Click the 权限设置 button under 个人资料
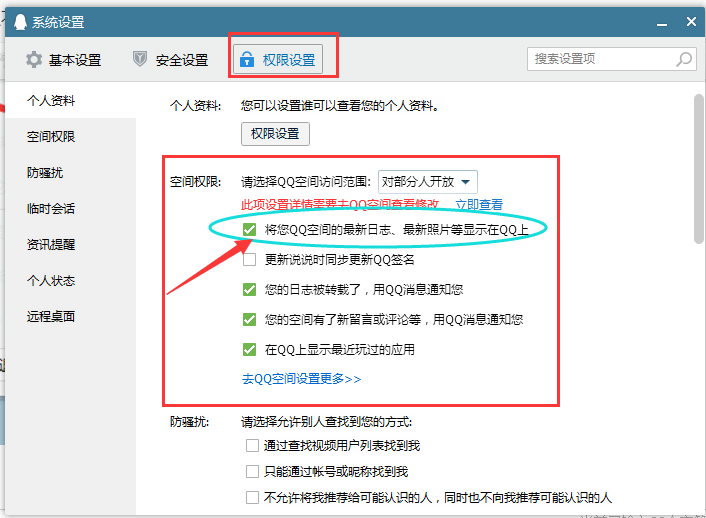706x518 pixels. pos(275,134)
